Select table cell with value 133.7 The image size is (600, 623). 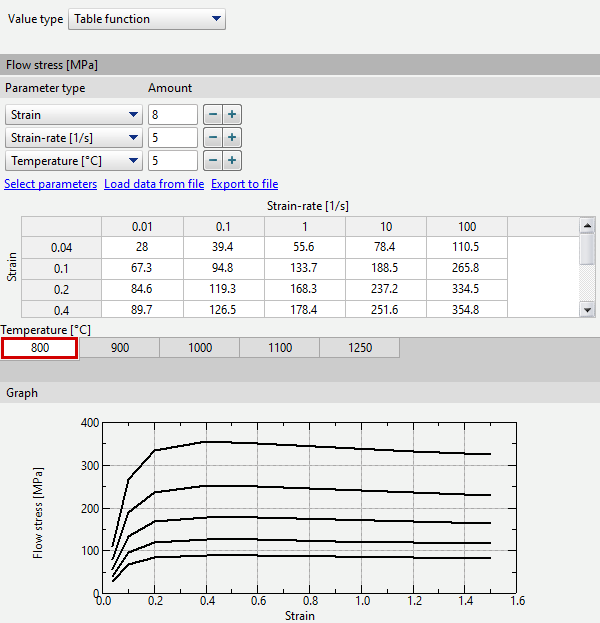[x=305, y=268]
